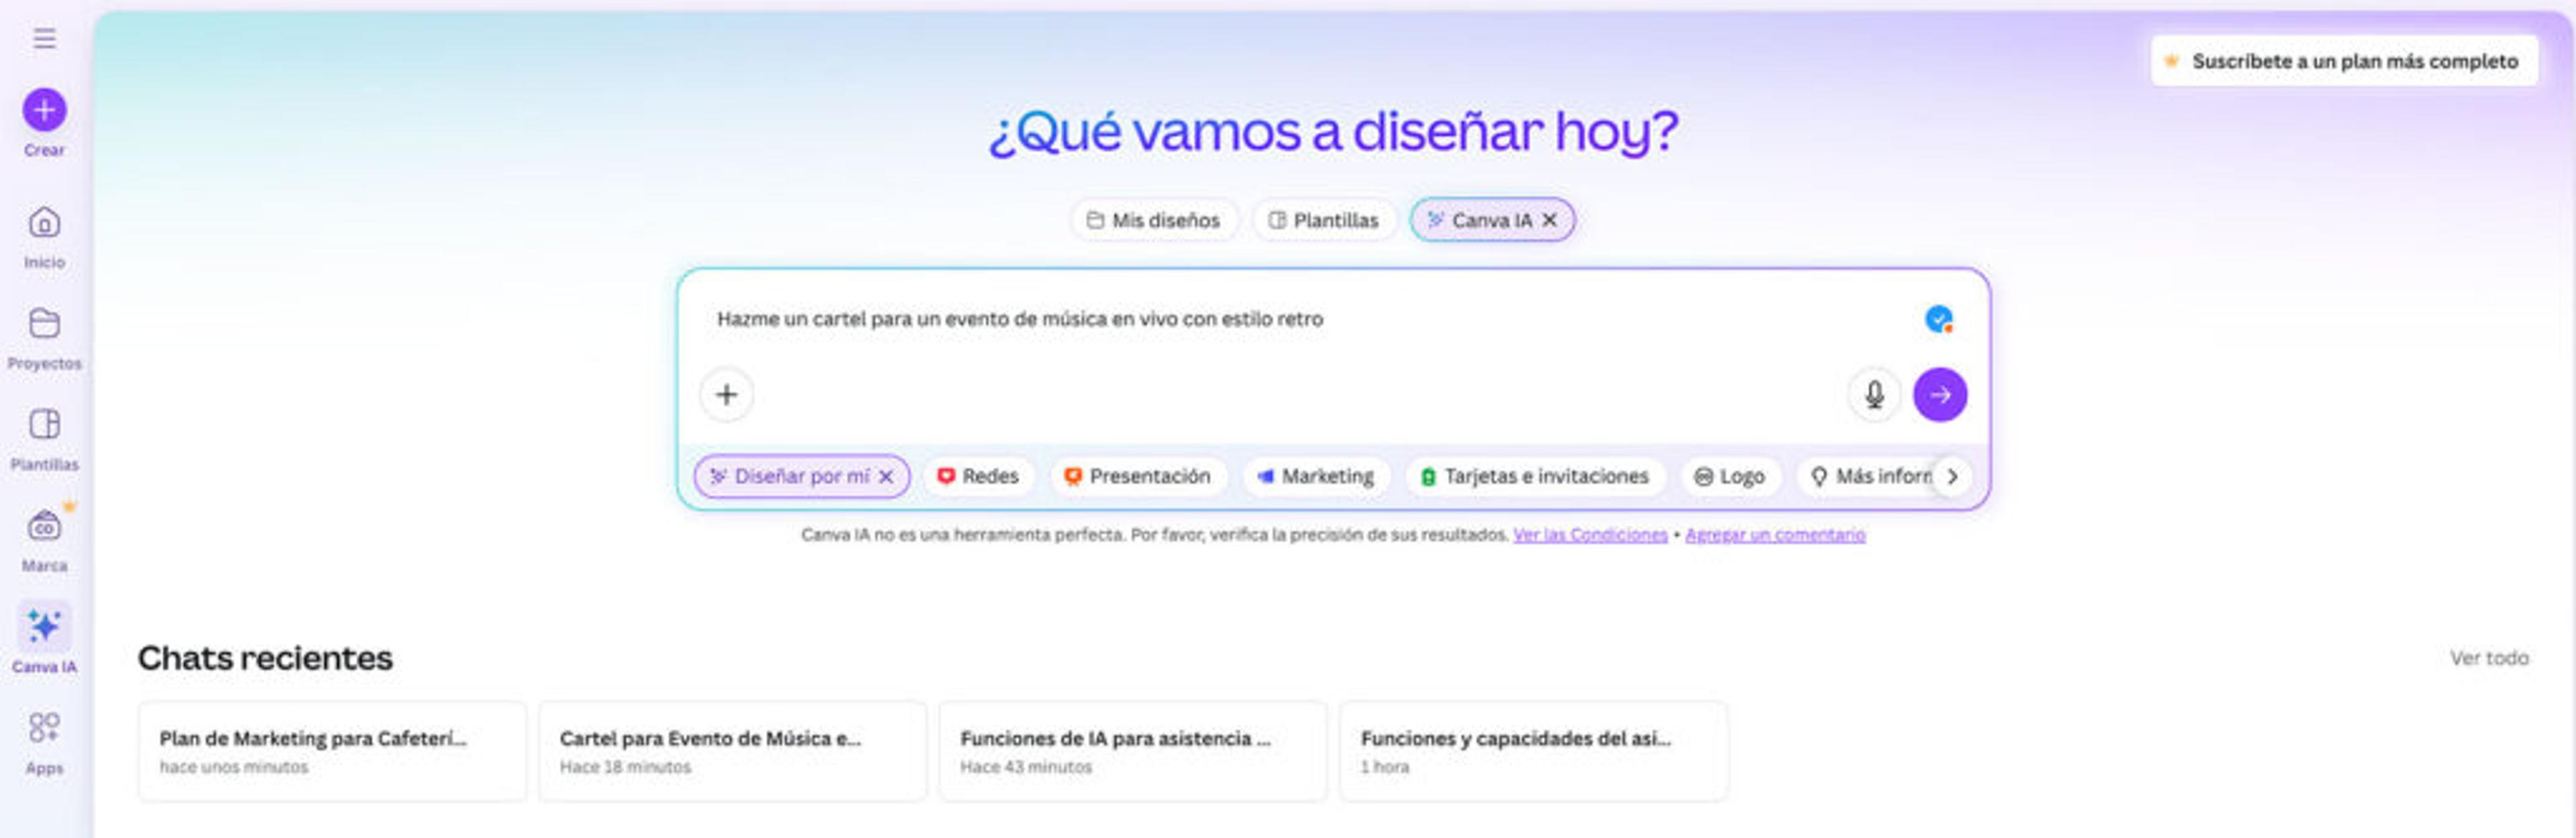This screenshot has height=838, width=2576.
Task: Show more suggestion chips with chevron arrow
Action: coord(1952,477)
